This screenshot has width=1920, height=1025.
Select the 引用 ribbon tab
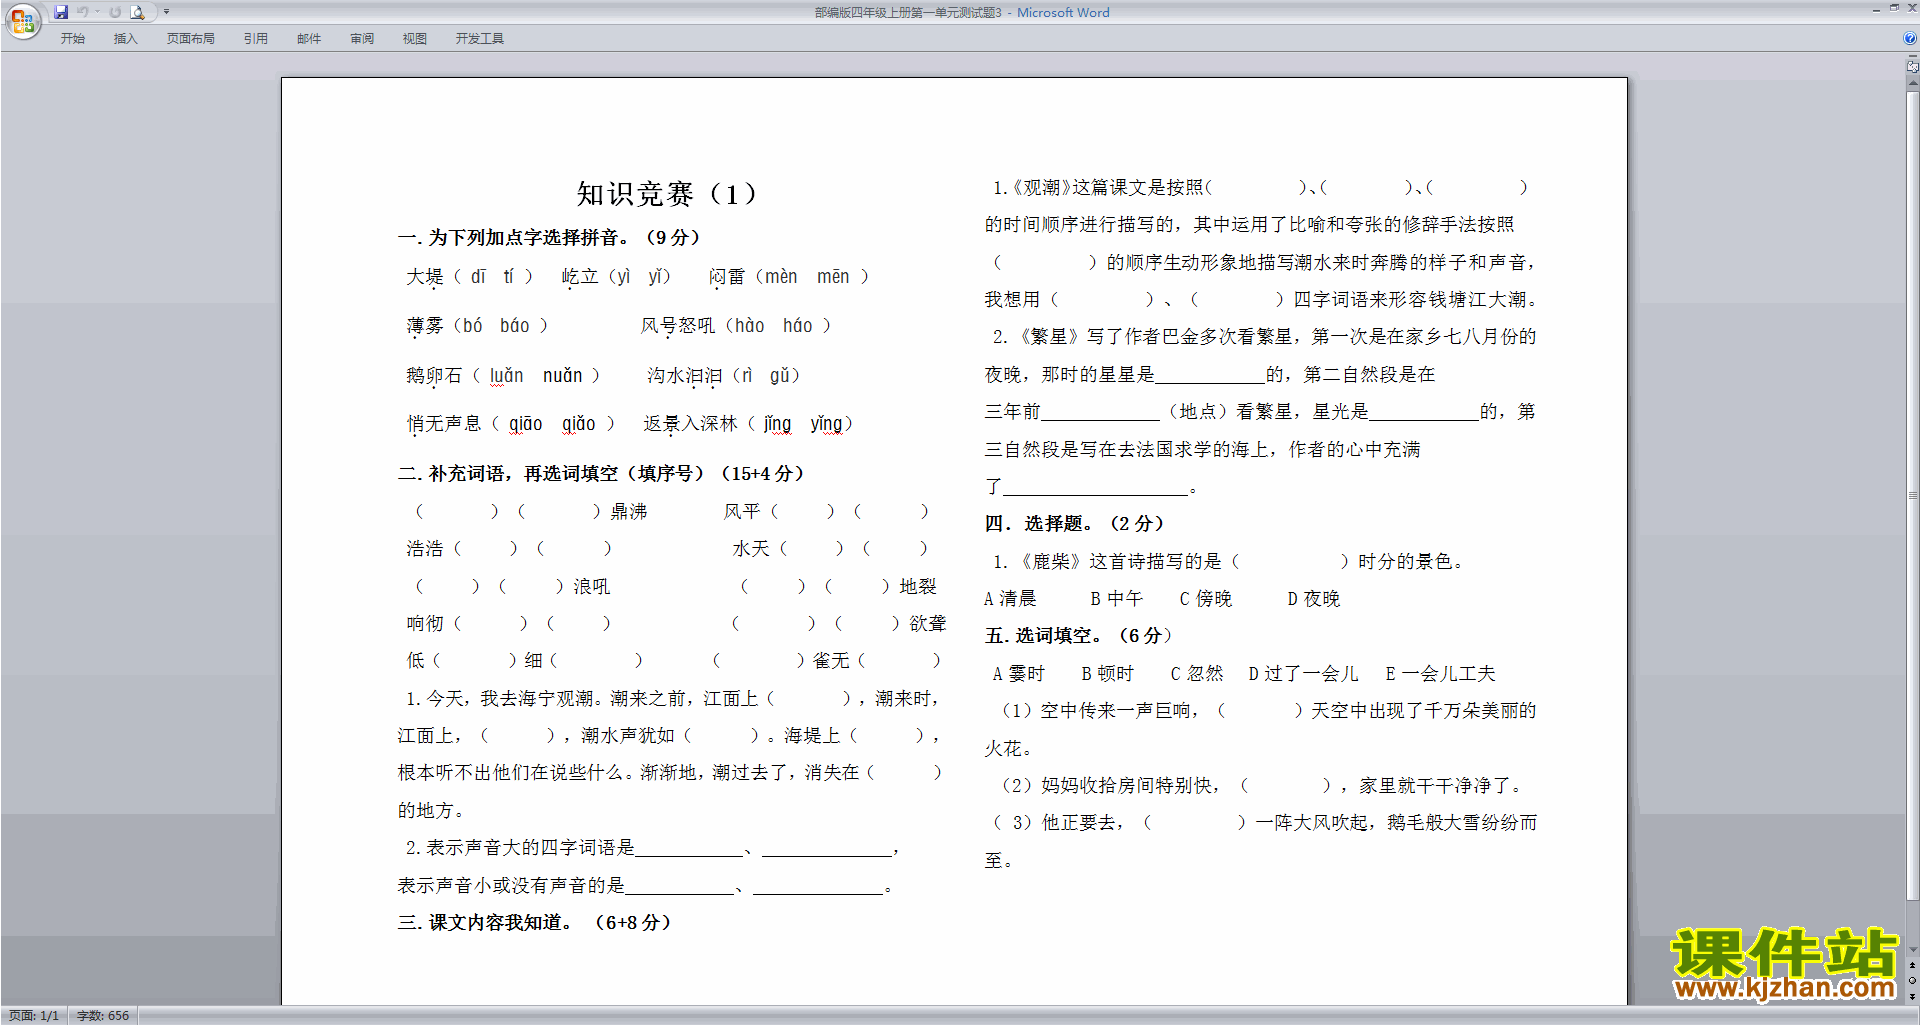tap(255, 39)
